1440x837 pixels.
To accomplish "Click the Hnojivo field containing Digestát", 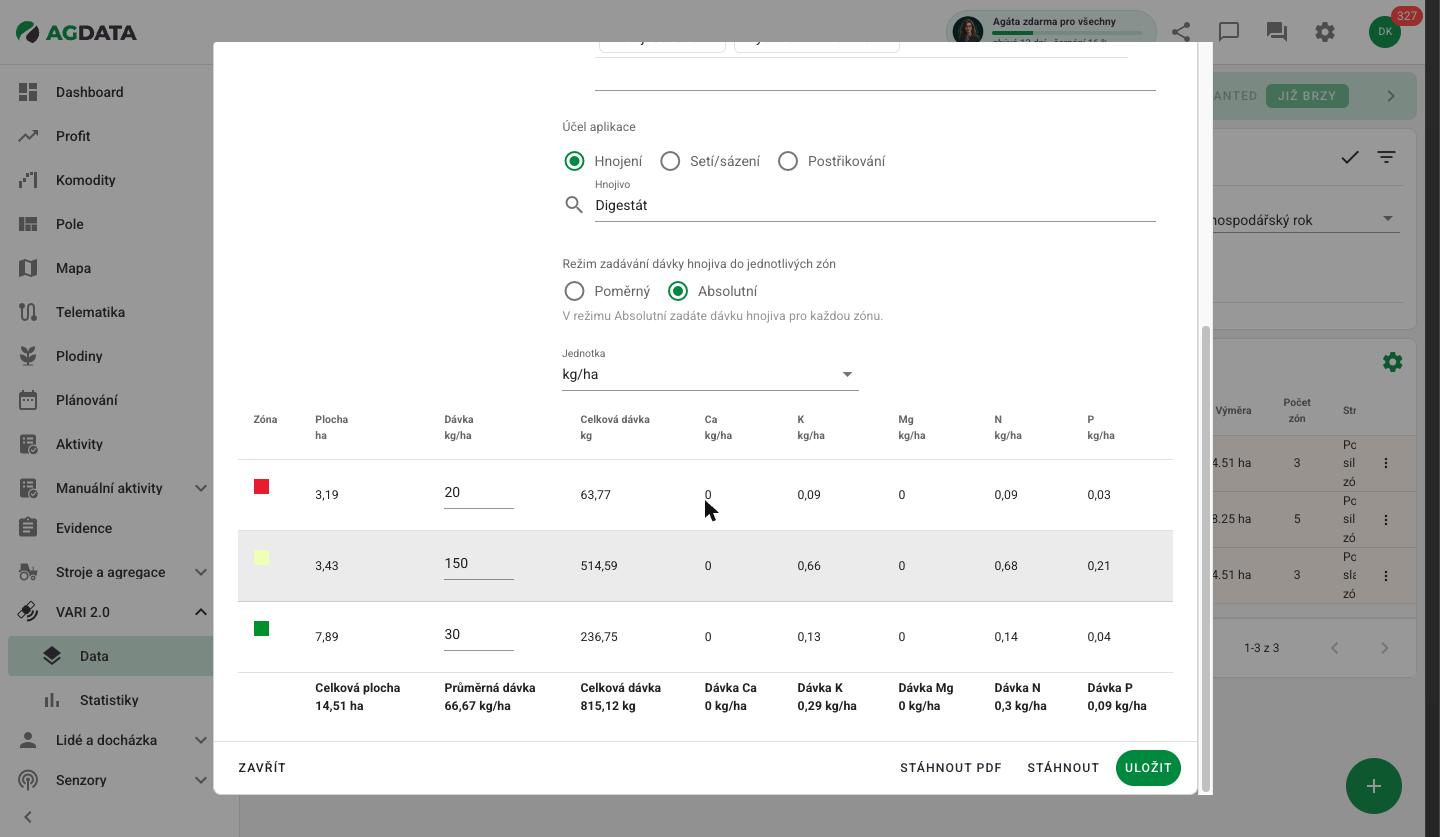I will coord(875,205).
